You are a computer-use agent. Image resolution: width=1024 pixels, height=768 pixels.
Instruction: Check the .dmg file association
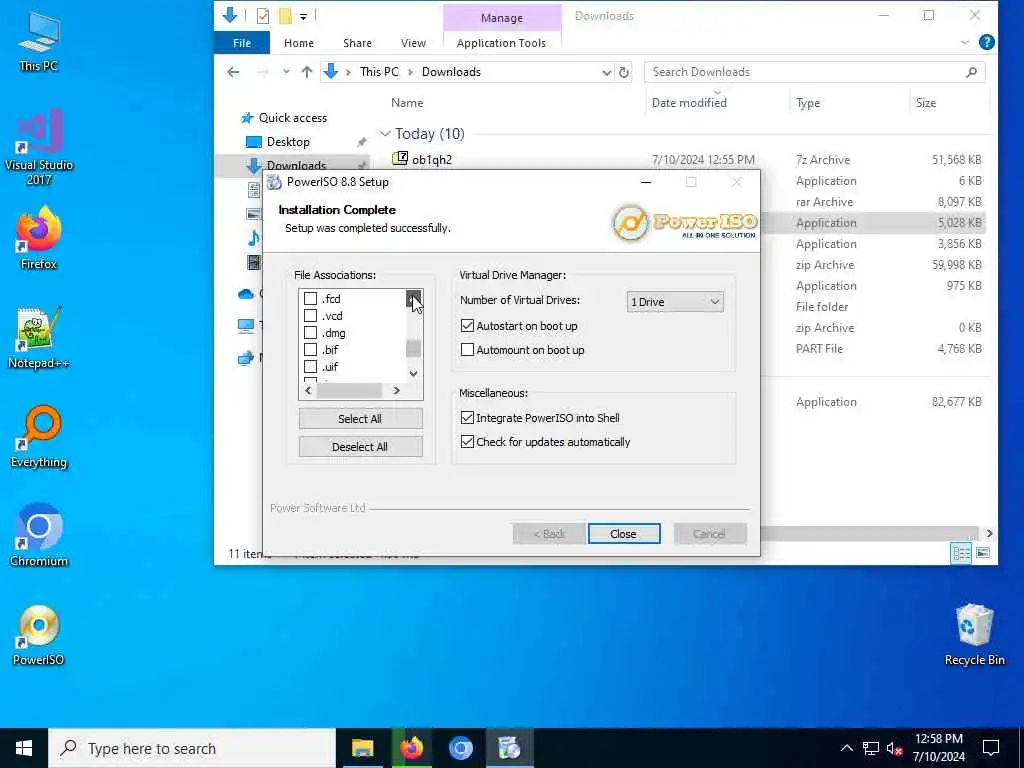[x=310, y=333]
